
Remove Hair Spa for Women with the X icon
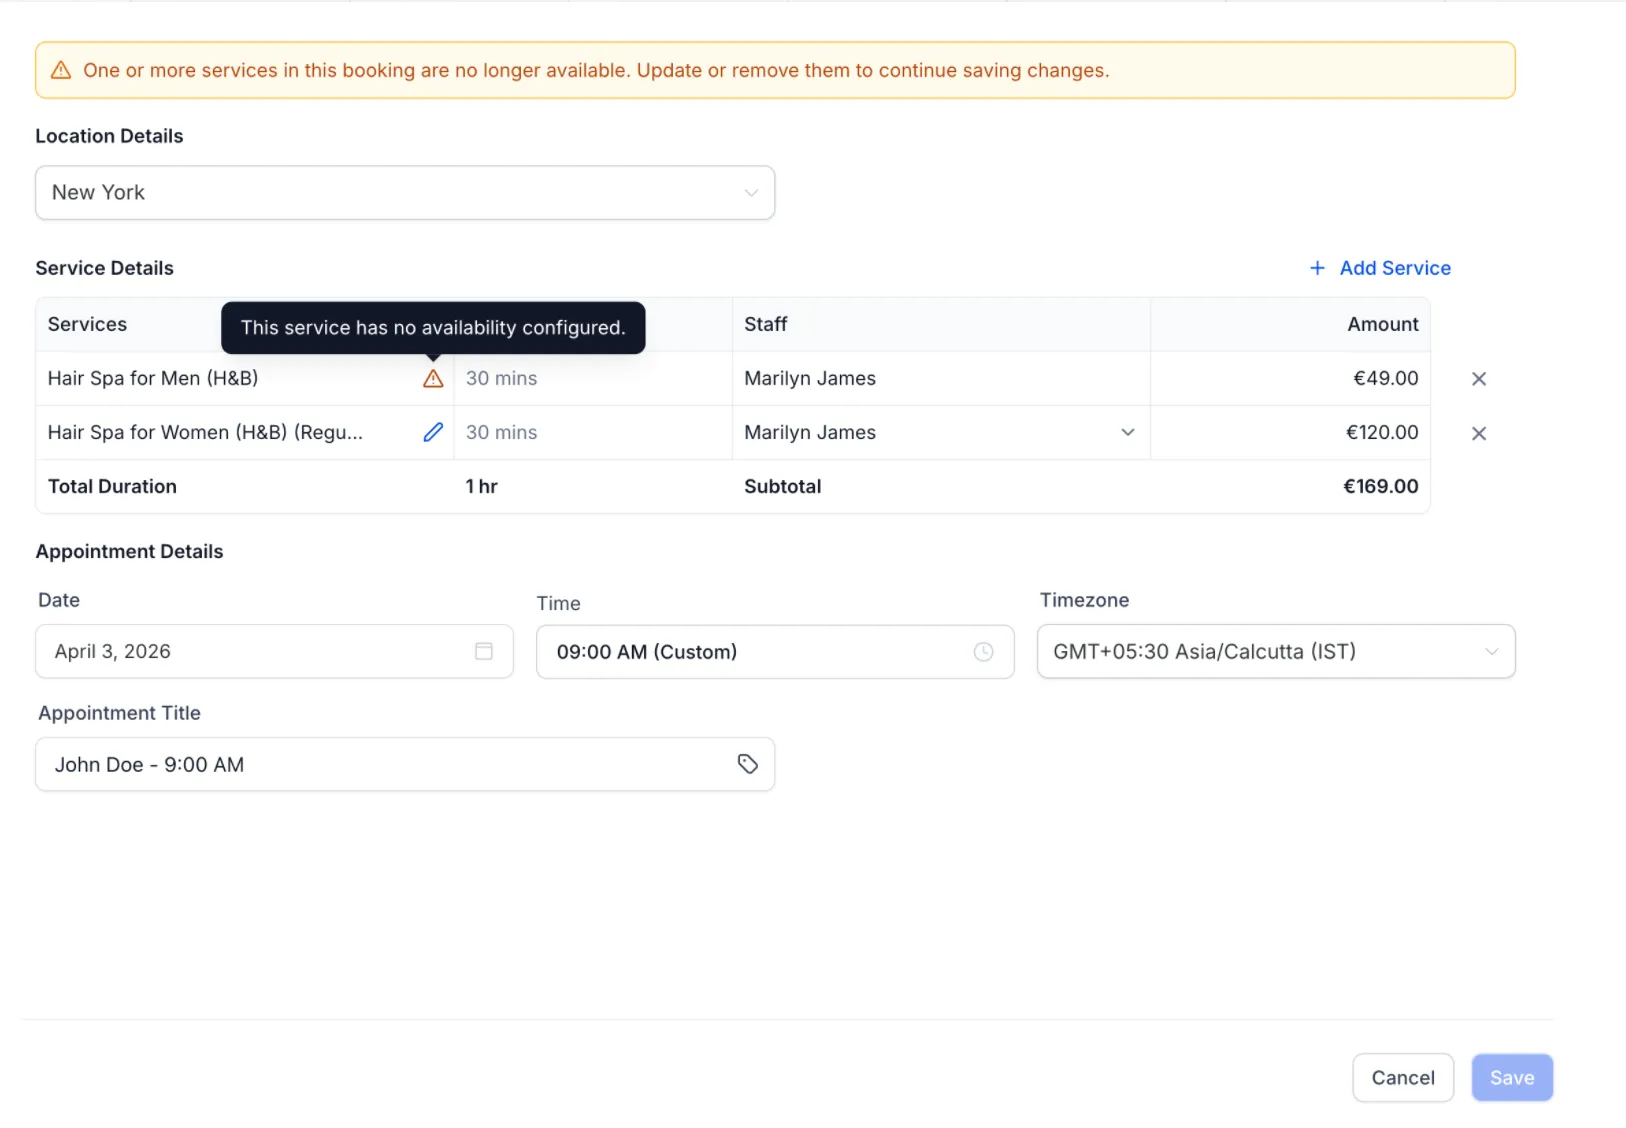coord(1479,433)
